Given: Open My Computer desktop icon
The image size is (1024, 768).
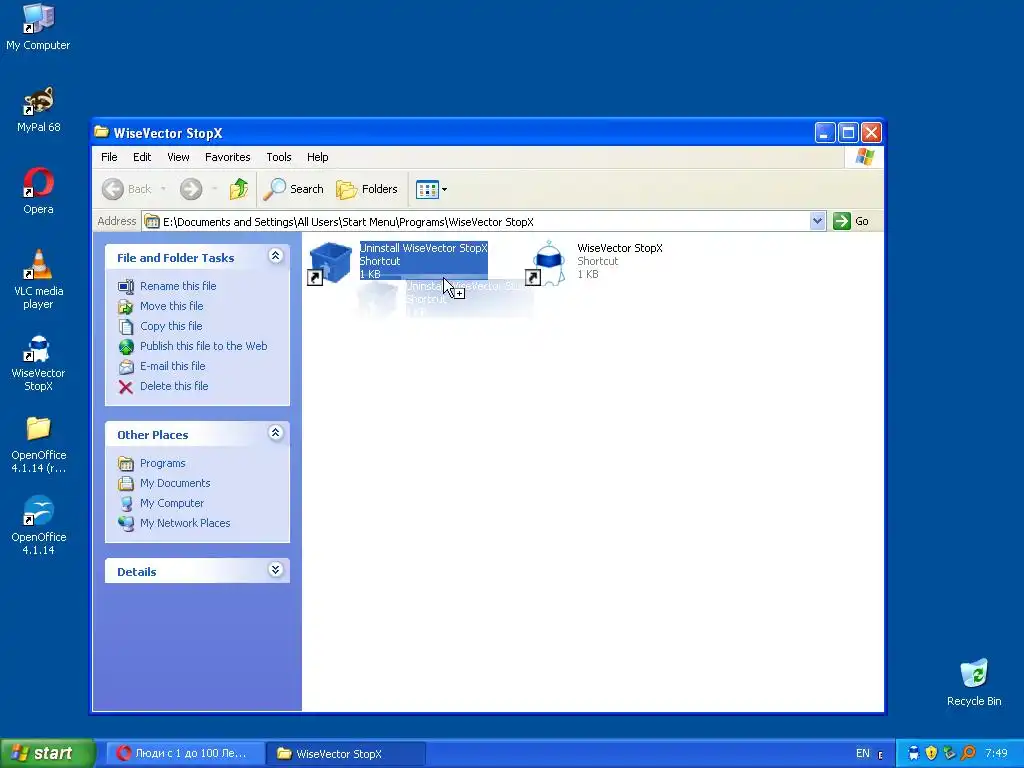Looking at the screenshot, I should point(38,27).
